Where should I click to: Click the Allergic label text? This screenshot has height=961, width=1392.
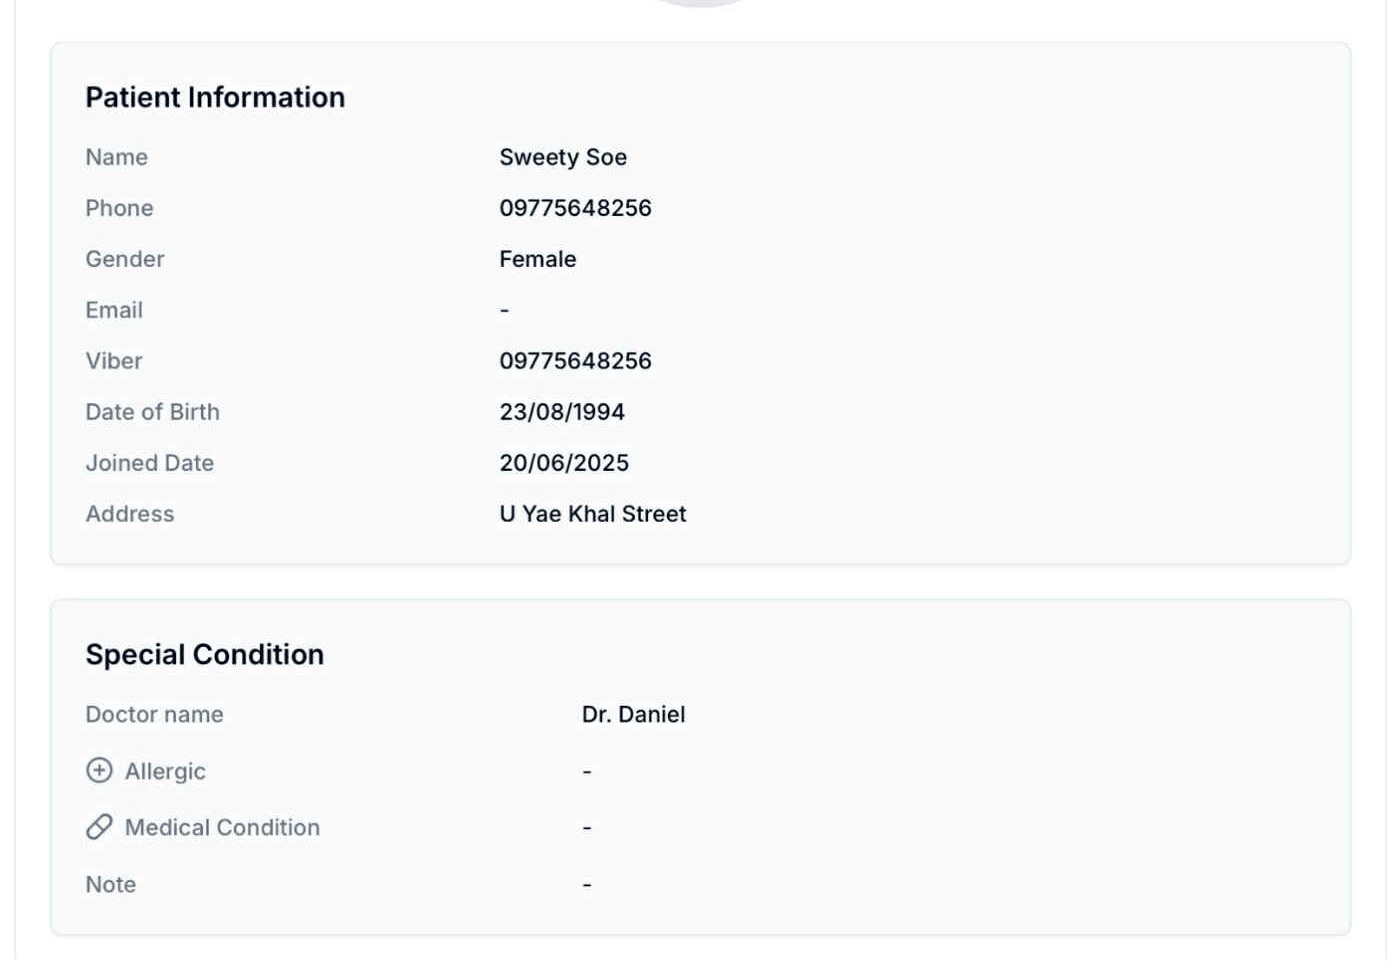(x=165, y=771)
